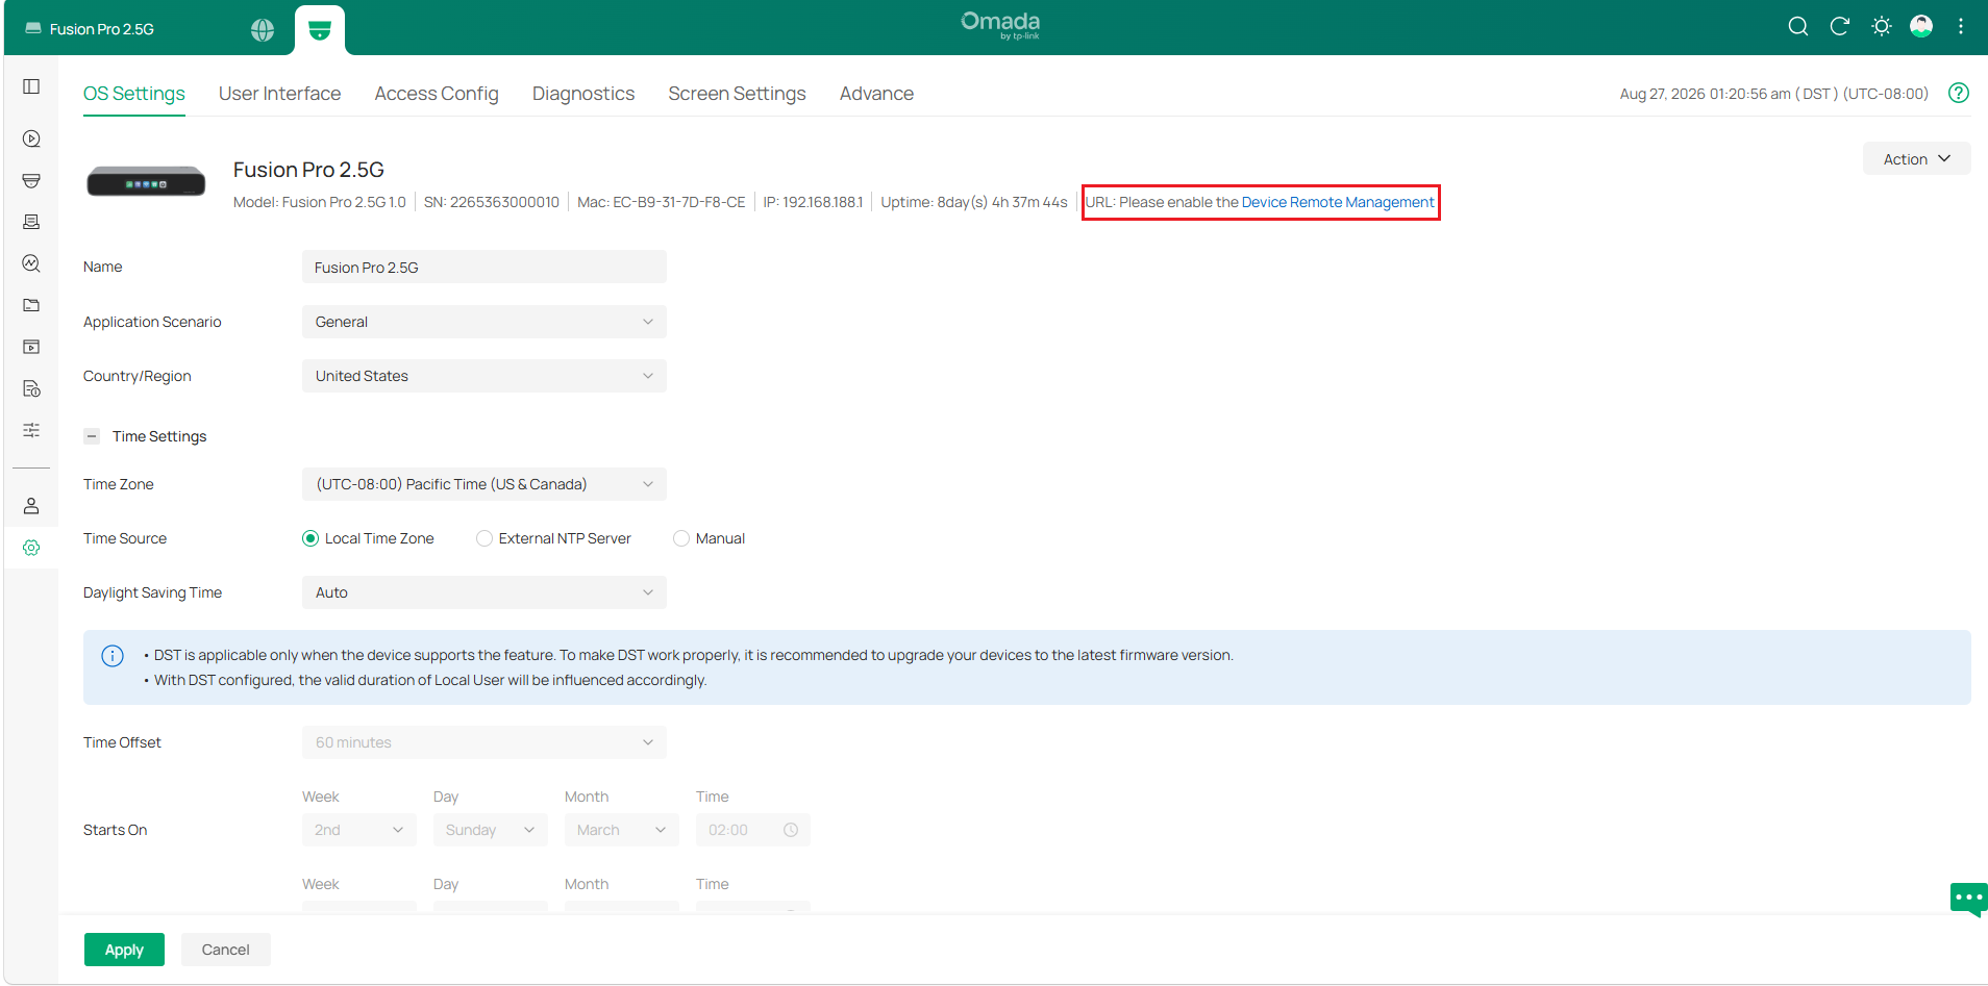Viewport: 1988px width, 986px height.
Task: Click the date and time display text
Action: [x=1774, y=93]
